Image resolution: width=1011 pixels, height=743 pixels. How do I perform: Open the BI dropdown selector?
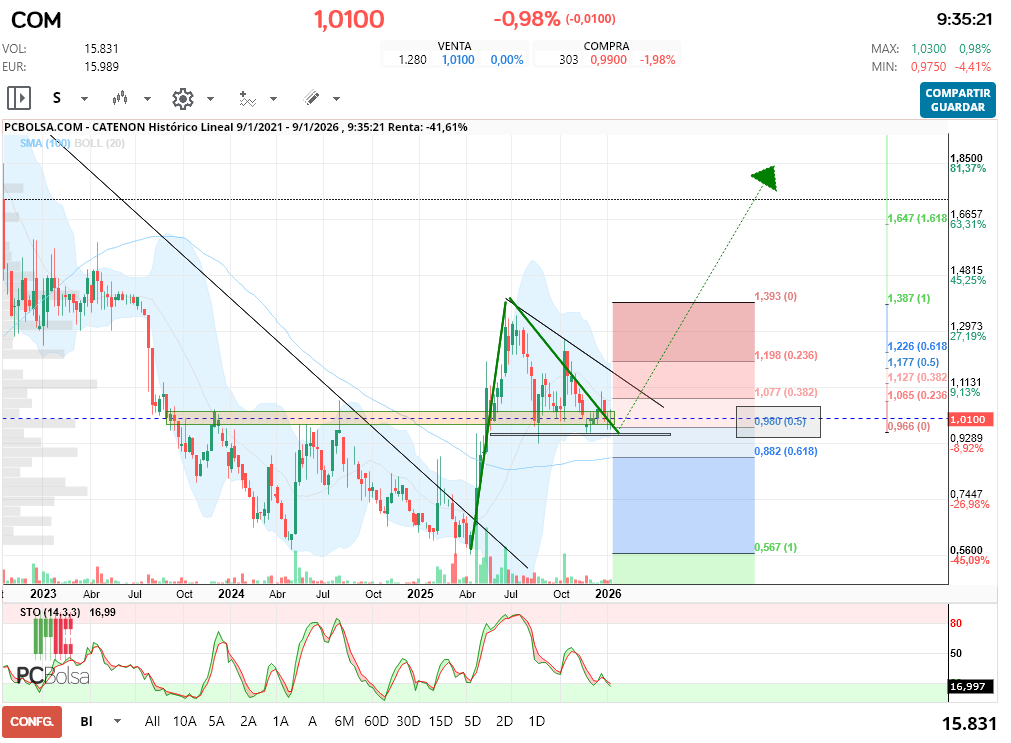point(101,721)
